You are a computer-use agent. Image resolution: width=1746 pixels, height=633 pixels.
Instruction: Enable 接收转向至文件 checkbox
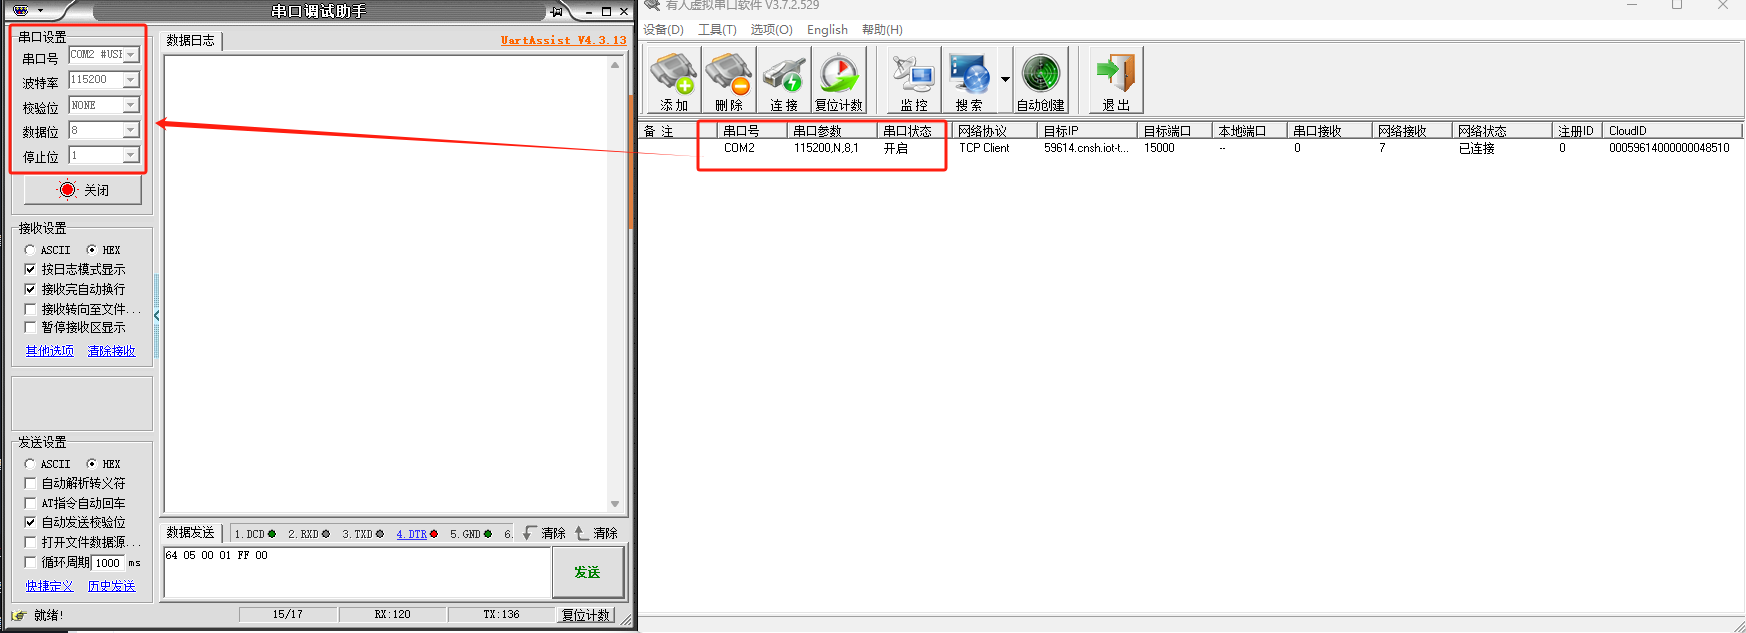[30, 309]
